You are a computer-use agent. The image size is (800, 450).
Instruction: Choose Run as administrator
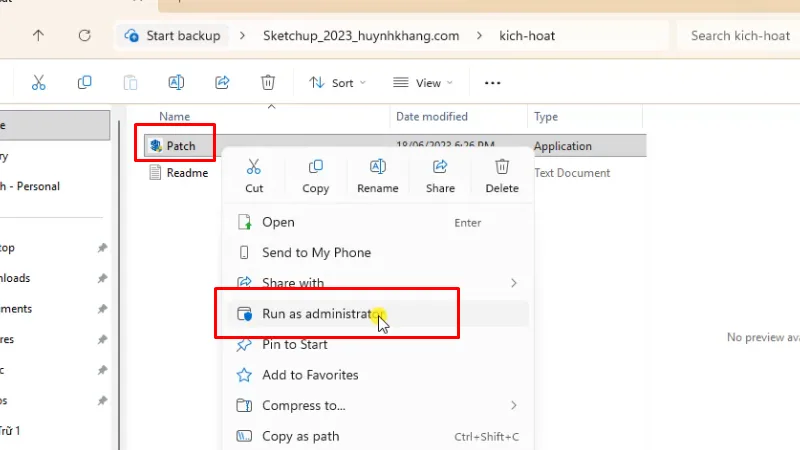pos(378,313)
